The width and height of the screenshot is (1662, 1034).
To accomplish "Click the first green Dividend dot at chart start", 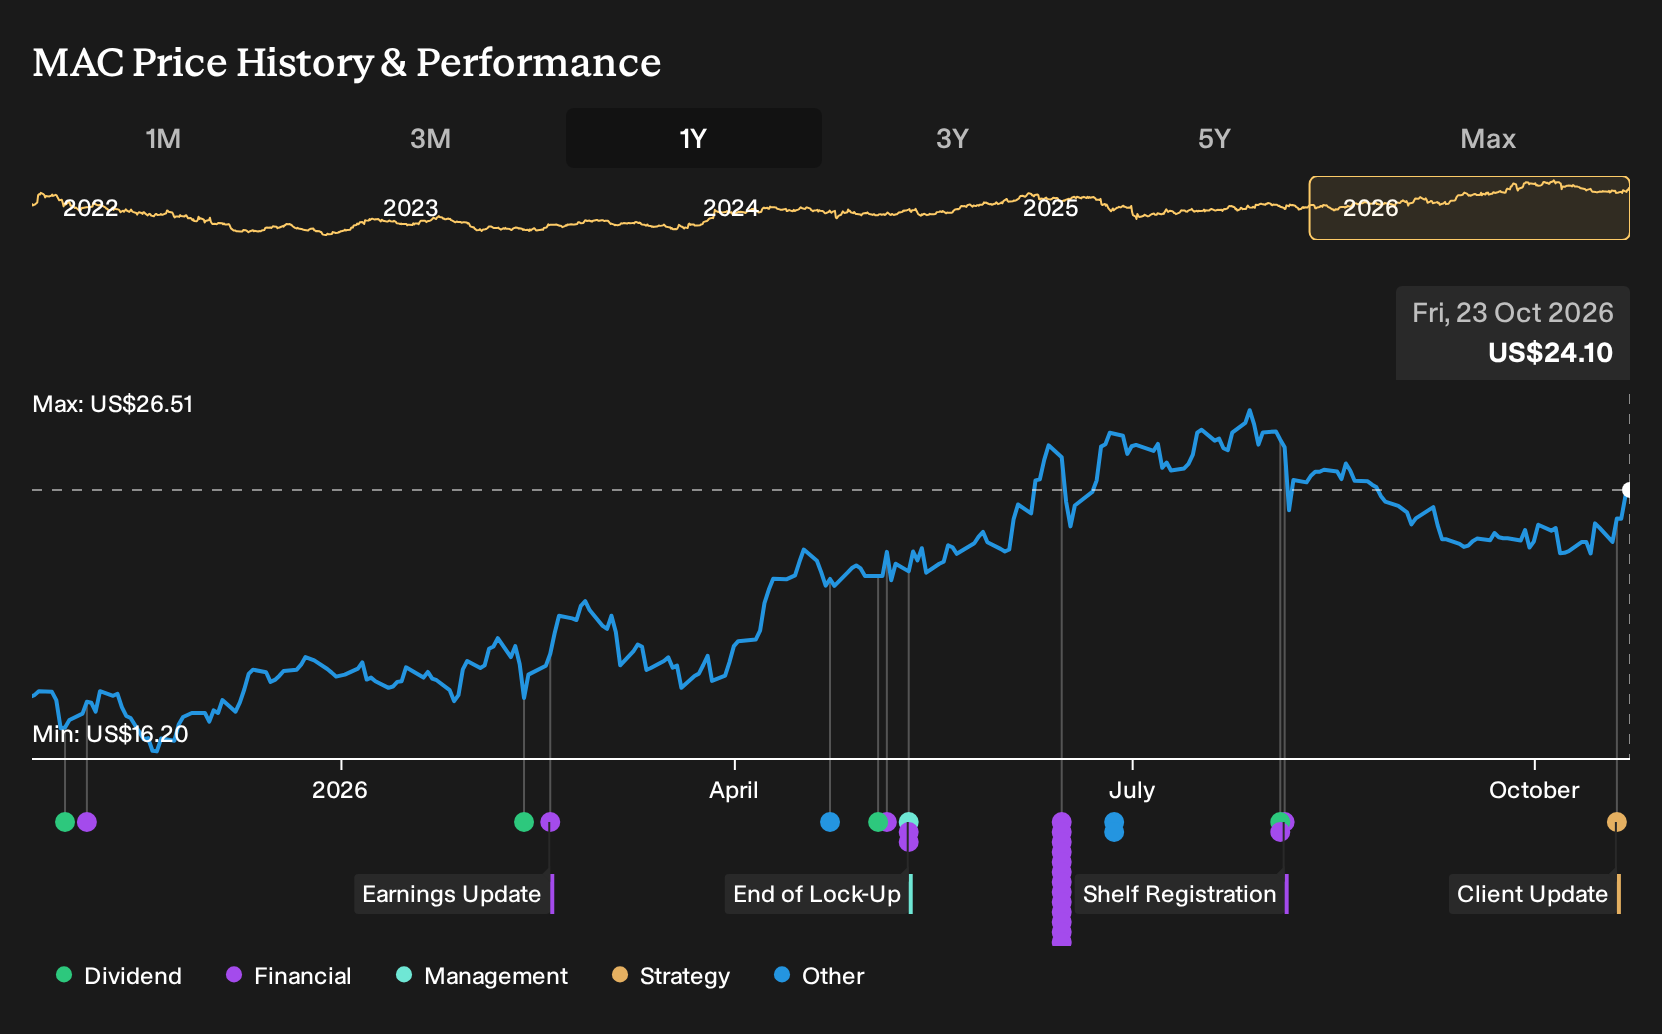I will [x=65, y=822].
